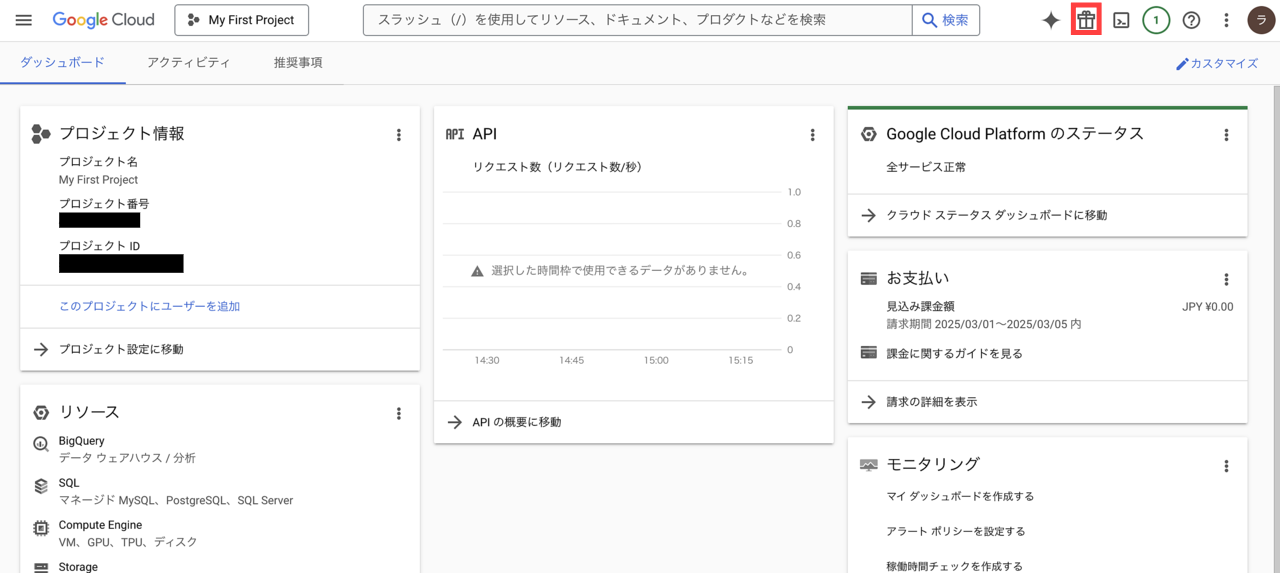The image size is (1280, 573).
Task: Open the monitoring card options menu
Action: click(x=1226, y=466)
